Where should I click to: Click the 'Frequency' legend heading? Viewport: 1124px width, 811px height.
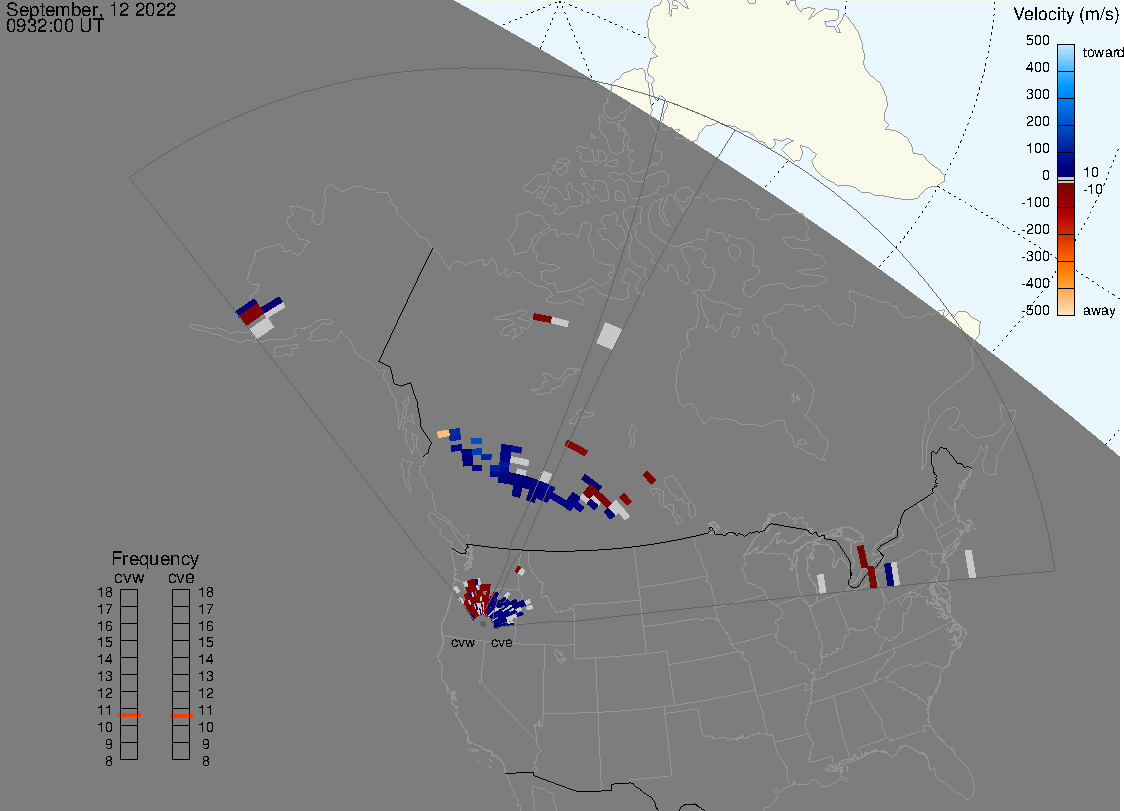point(155,559)
